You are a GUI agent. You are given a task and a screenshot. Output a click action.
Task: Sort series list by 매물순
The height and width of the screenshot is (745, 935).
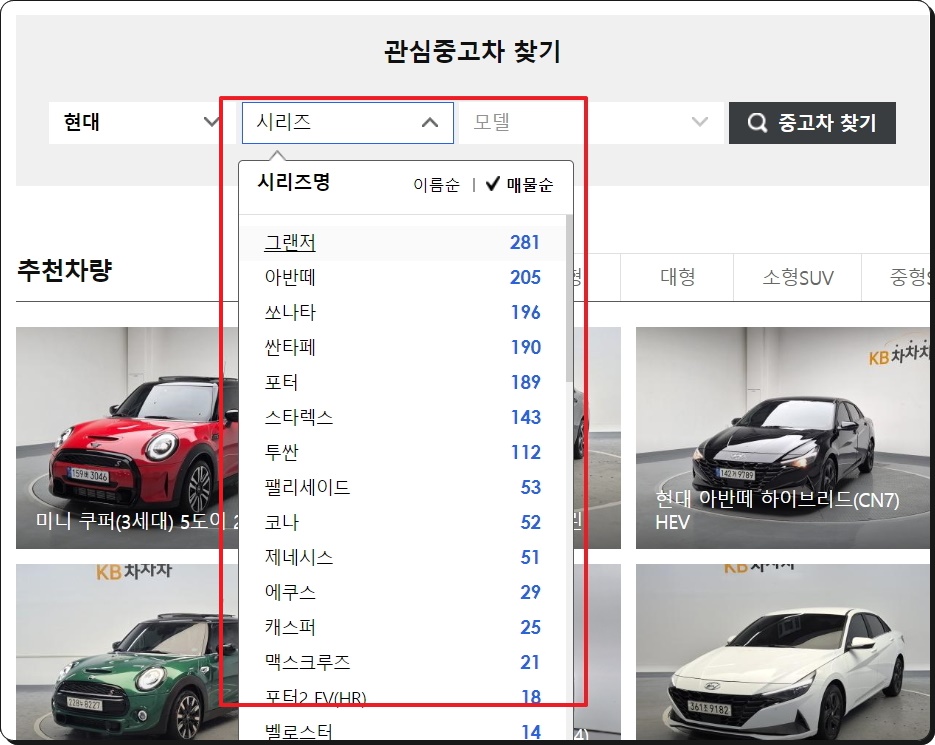click(x=530, y=185)
